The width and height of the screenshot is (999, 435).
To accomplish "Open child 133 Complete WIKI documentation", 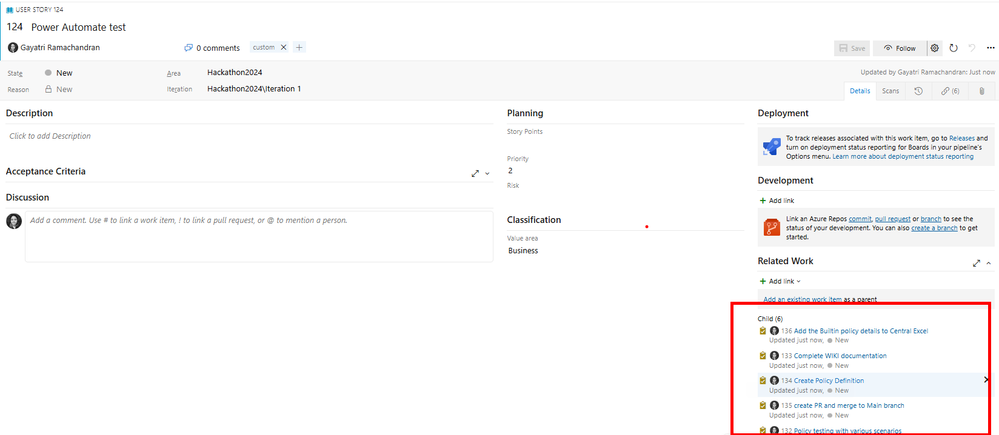I will coord(840,355).
